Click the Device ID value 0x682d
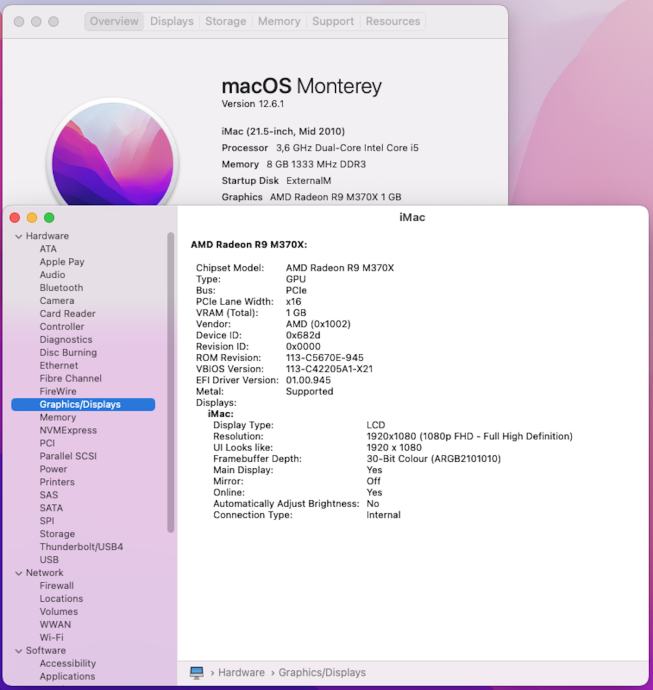The width and height of the screenshot is (653, 690). tap(303, 335)
